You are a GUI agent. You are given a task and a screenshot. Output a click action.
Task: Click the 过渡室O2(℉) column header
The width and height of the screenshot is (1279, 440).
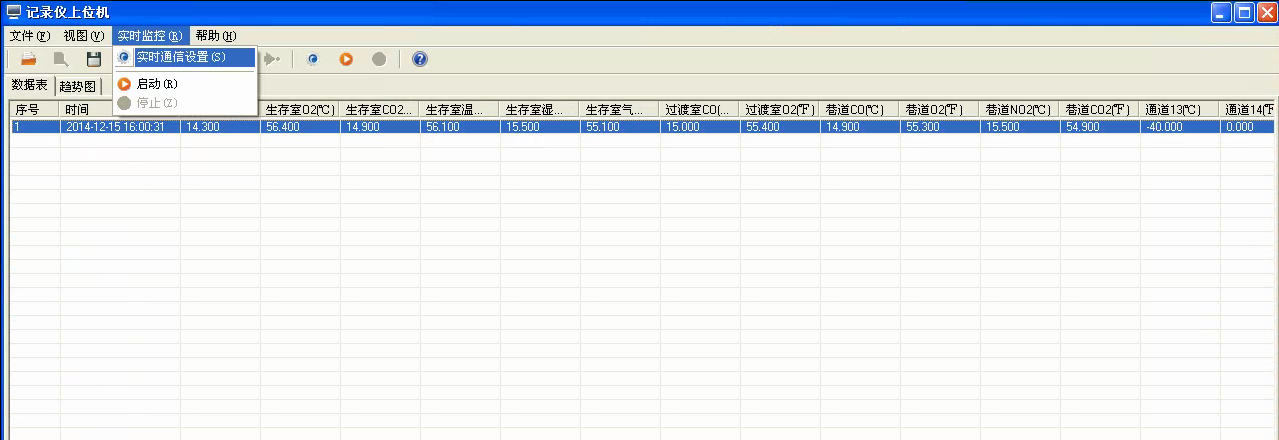click(780, 109)
